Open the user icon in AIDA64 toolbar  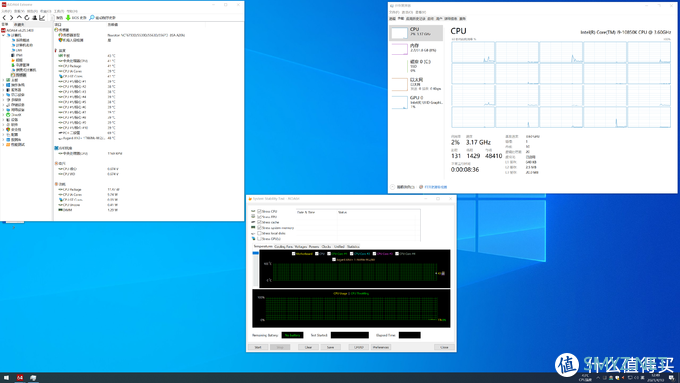point(35,18)
